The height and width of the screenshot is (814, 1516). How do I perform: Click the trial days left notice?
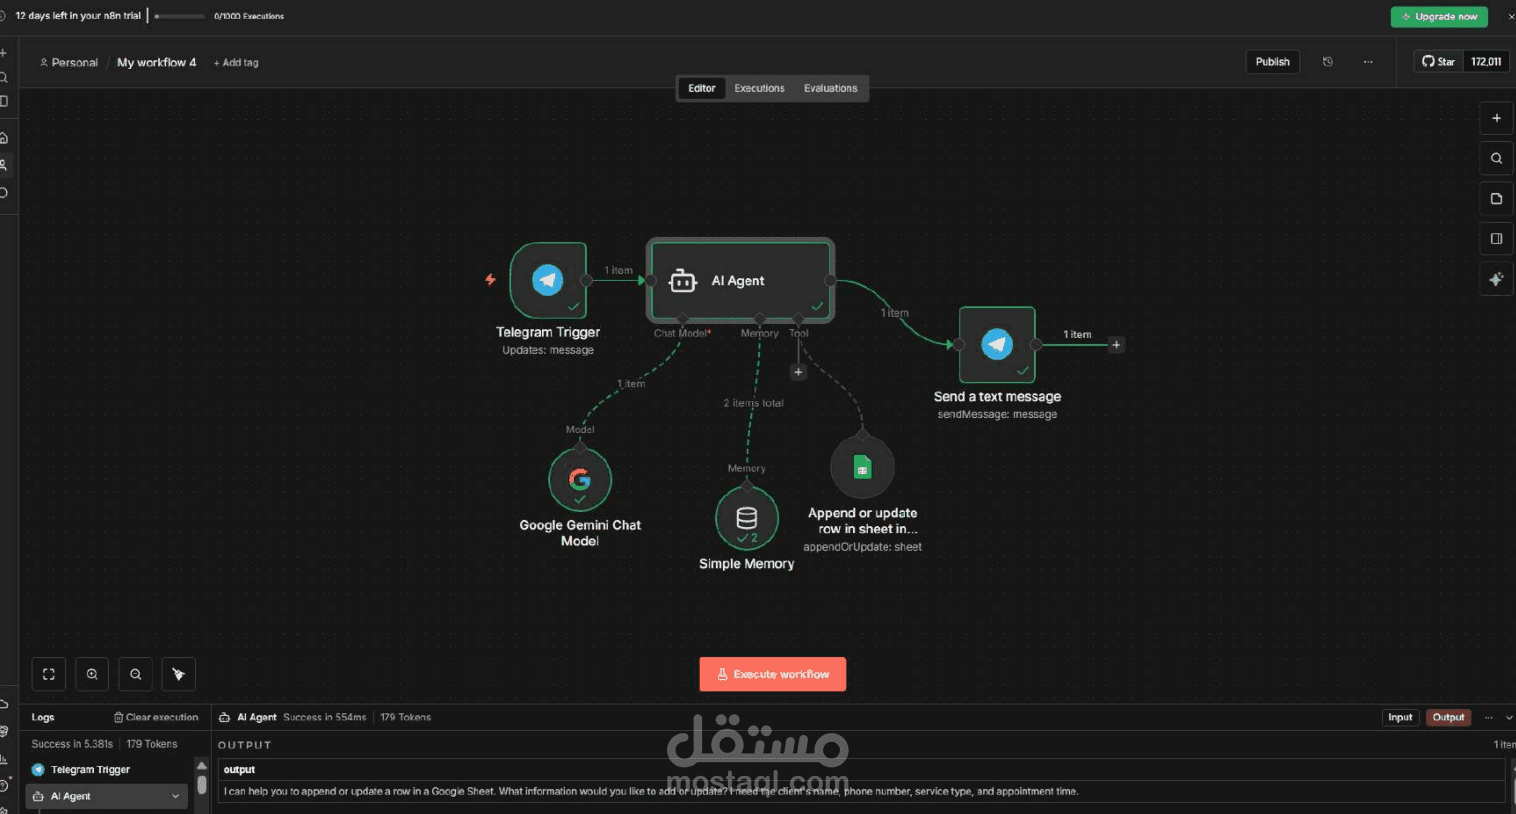(x=78, y=16)
